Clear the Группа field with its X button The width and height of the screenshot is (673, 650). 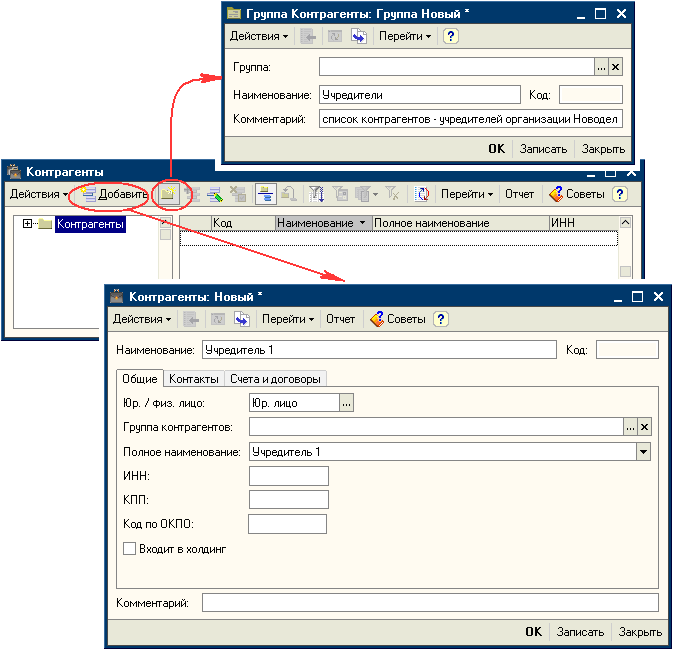pos(615,67)
